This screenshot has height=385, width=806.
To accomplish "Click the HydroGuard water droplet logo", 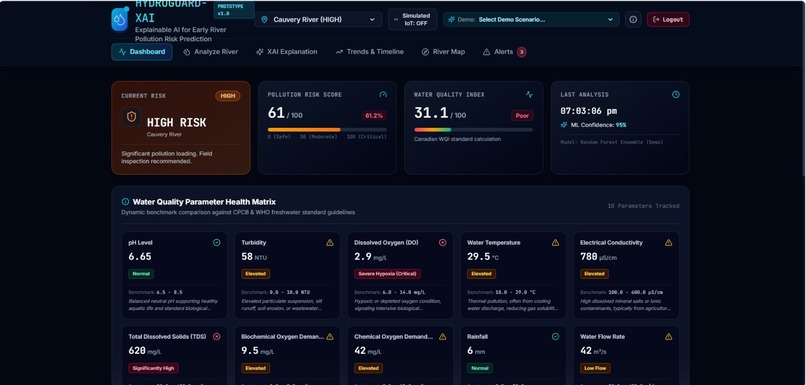I will pyautogui.click(x=120, y=20).
